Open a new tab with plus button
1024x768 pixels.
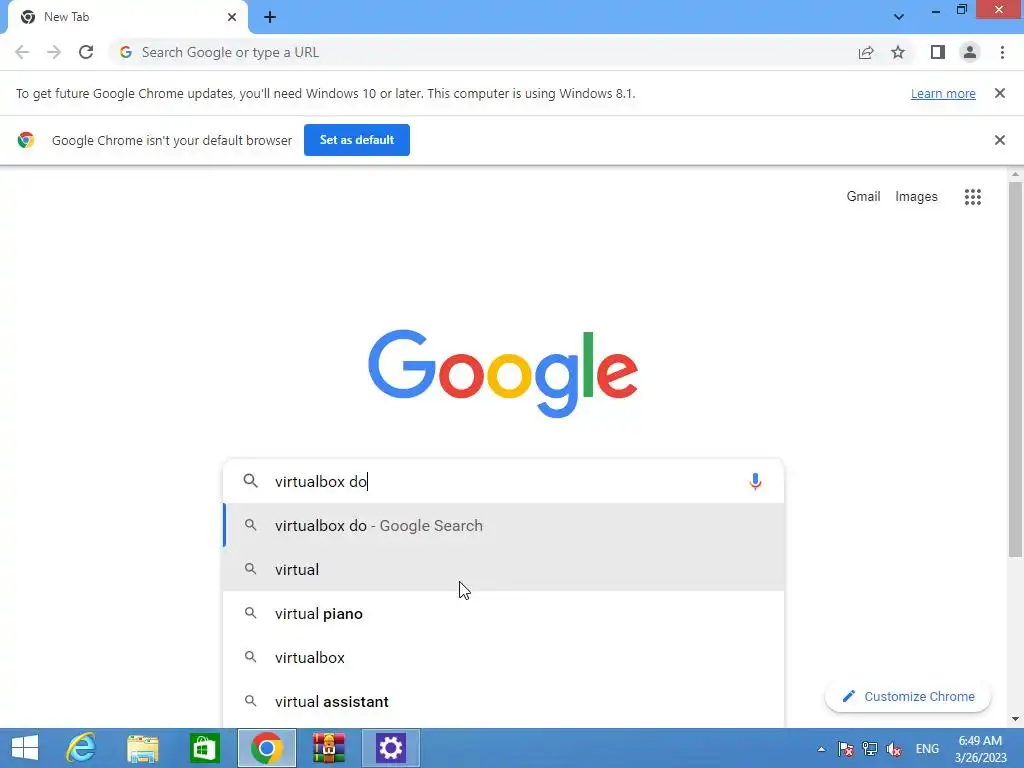(270, 18)
